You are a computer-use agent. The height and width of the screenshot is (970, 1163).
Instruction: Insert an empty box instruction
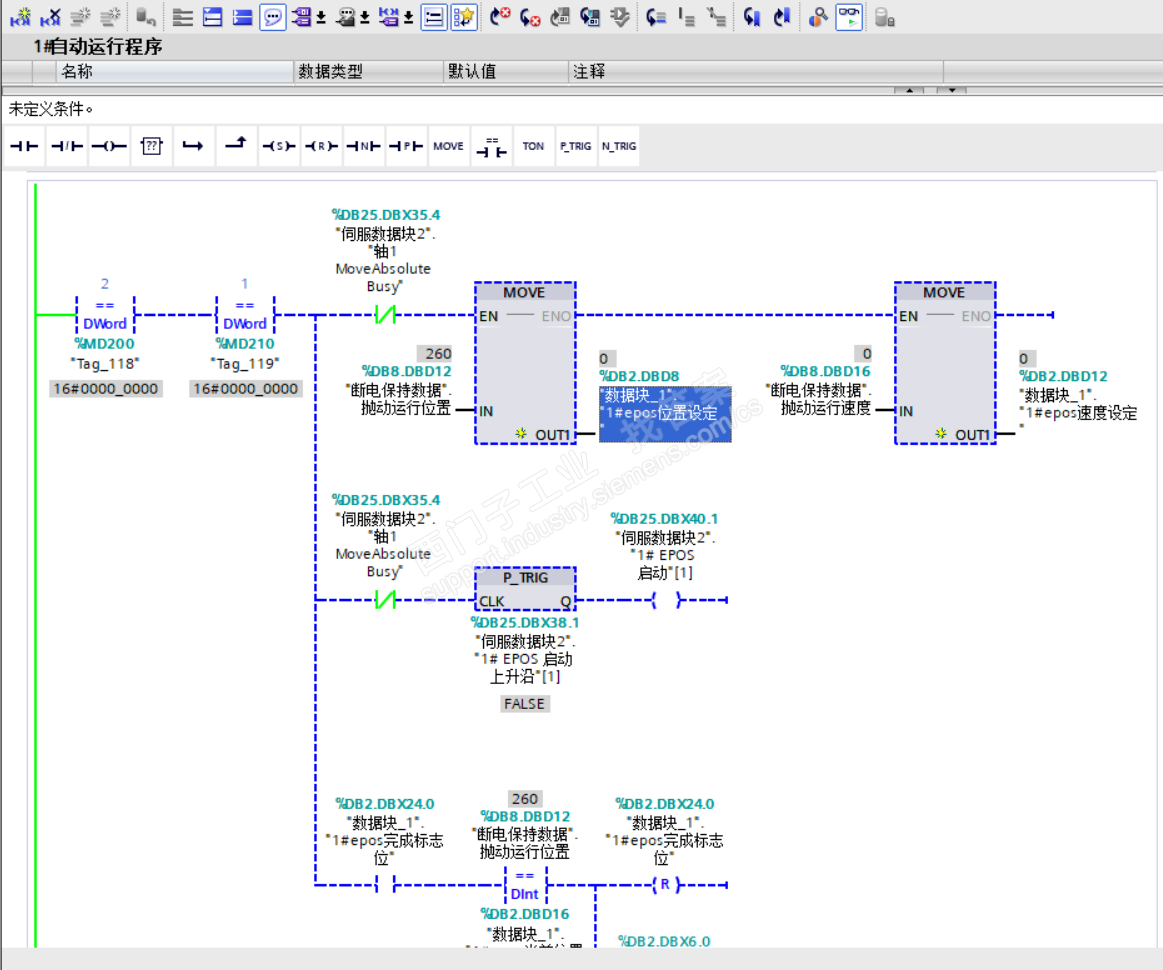point(151,146)
